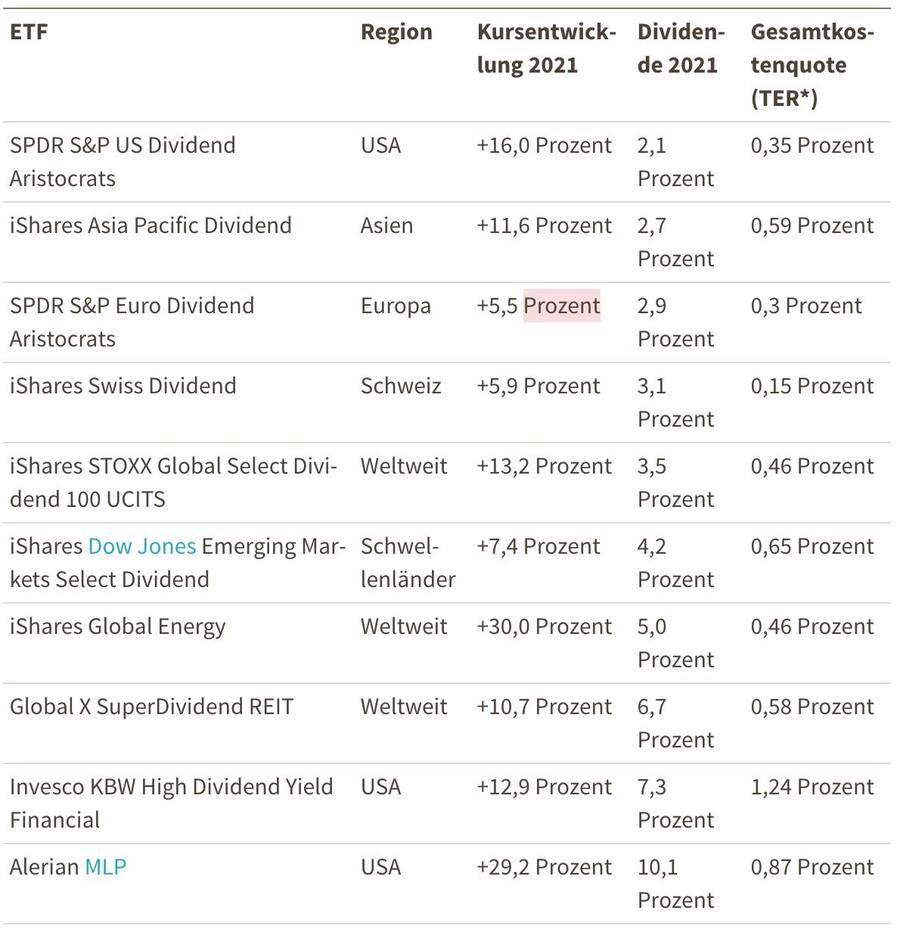Open the Dow Jones link
The image size is (900, 929).
pos(141,547)
